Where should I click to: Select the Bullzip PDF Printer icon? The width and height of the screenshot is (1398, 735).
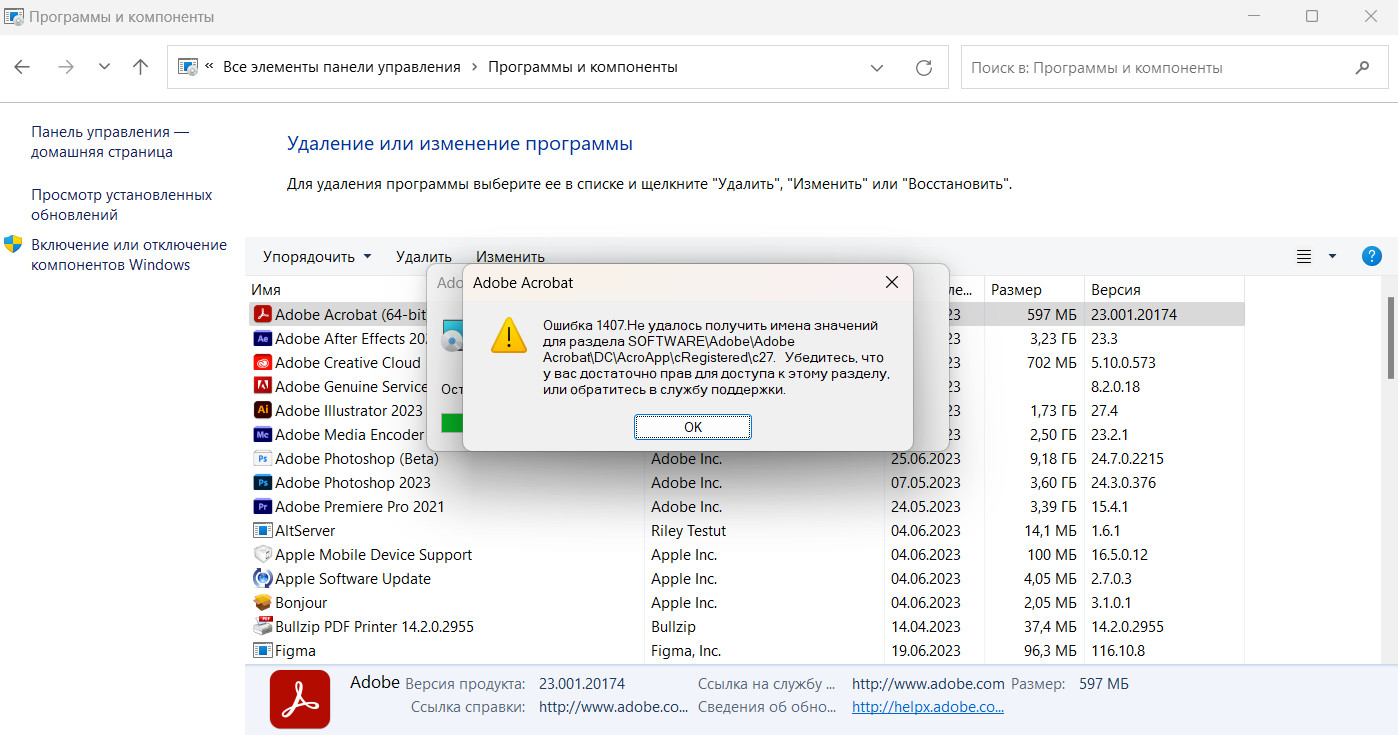[263, 627]
